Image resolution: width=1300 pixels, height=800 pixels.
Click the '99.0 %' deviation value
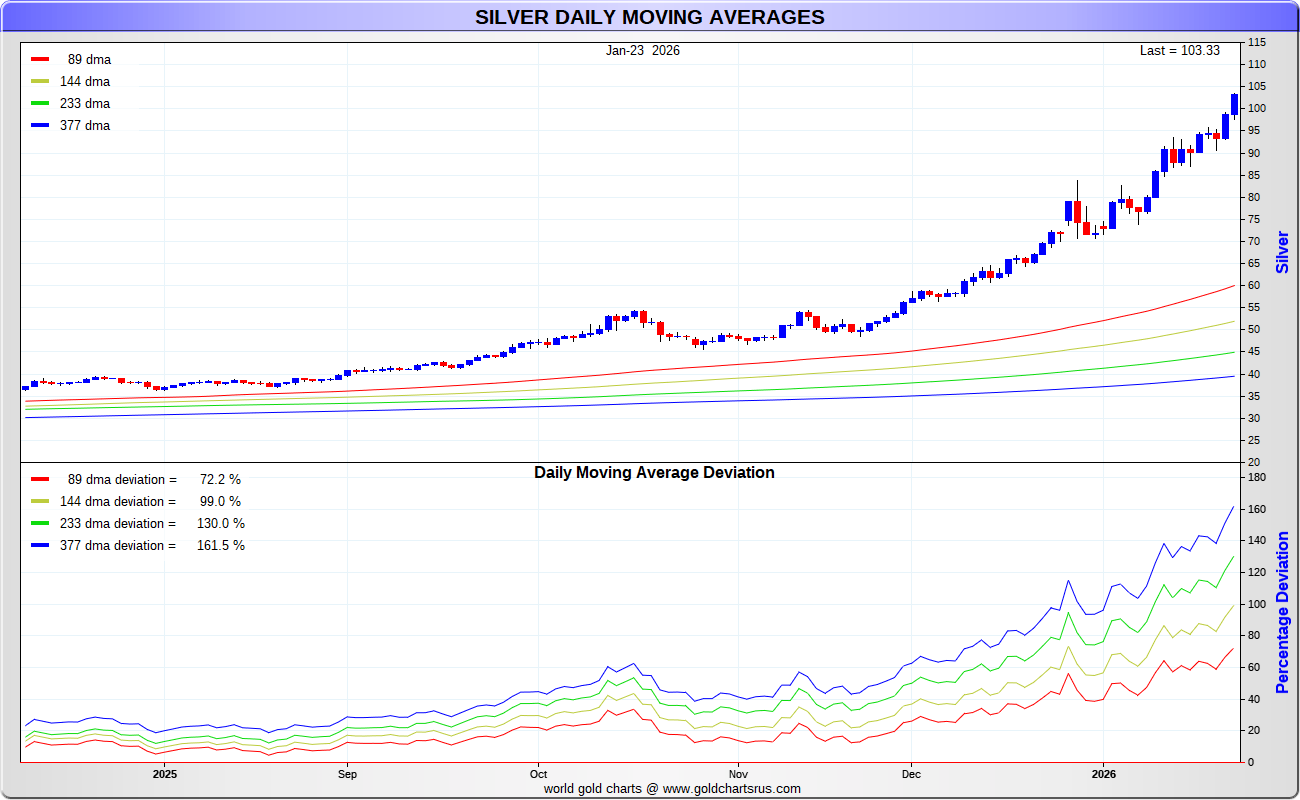tap(220, 502)
